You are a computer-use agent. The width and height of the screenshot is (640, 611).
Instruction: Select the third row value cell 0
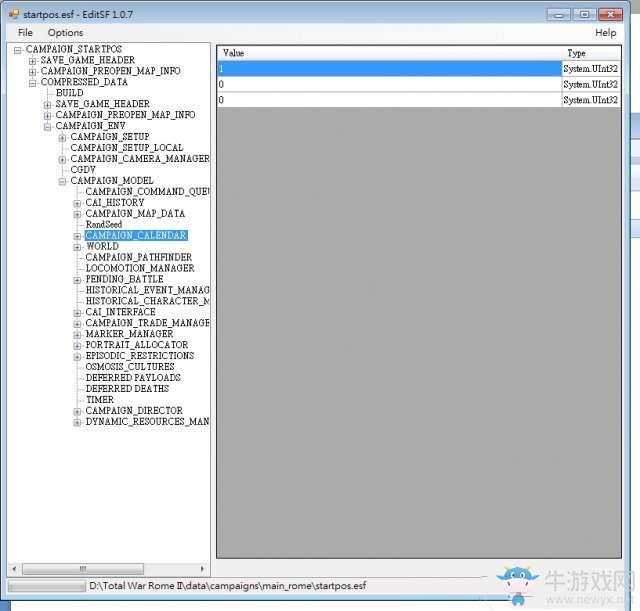coord(390,100)
